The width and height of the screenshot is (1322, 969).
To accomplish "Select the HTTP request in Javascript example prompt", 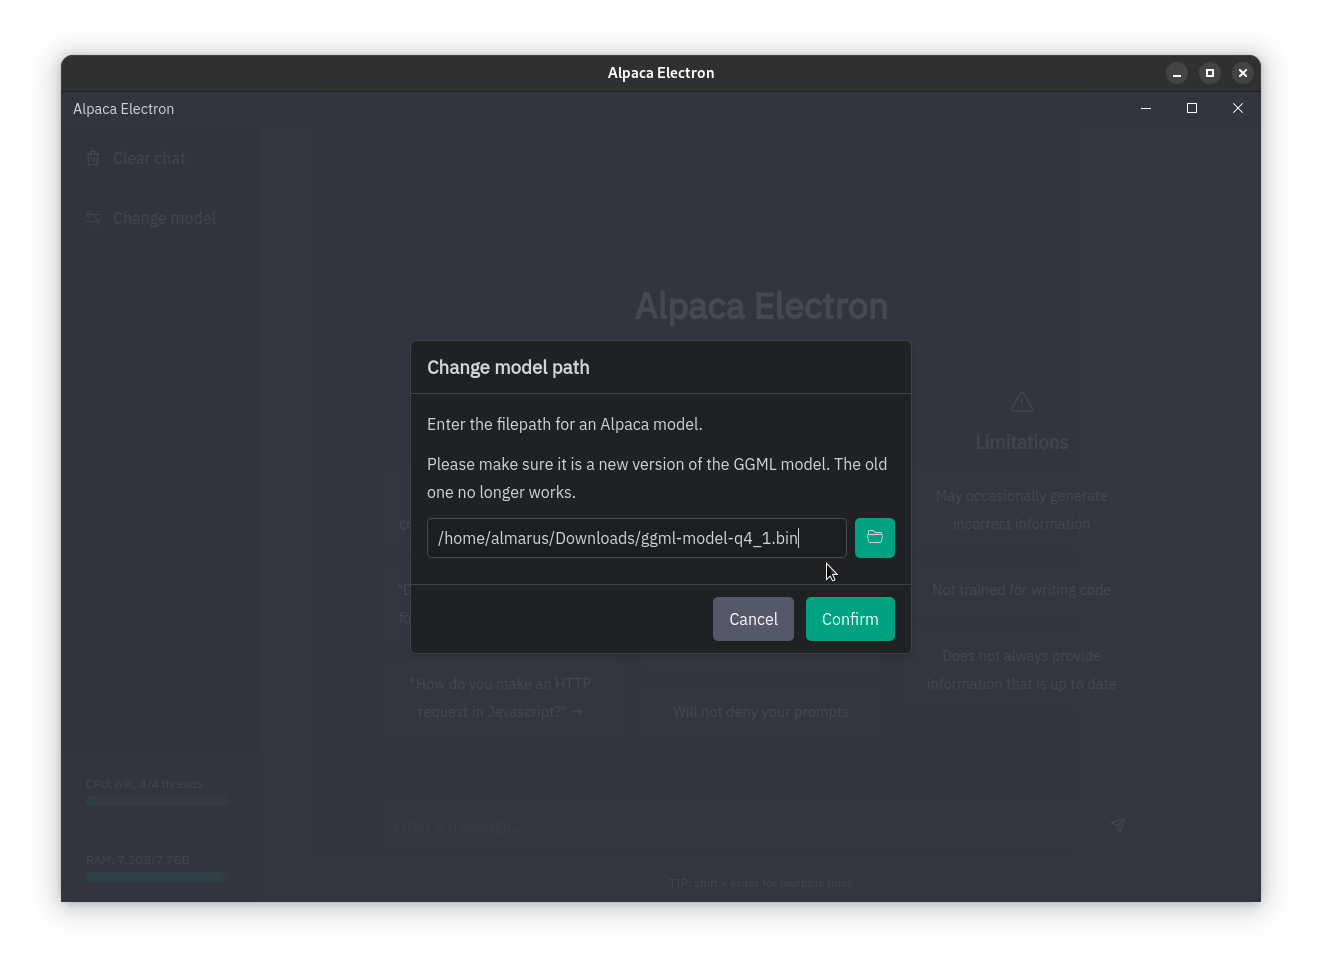I will pos(501,698).
